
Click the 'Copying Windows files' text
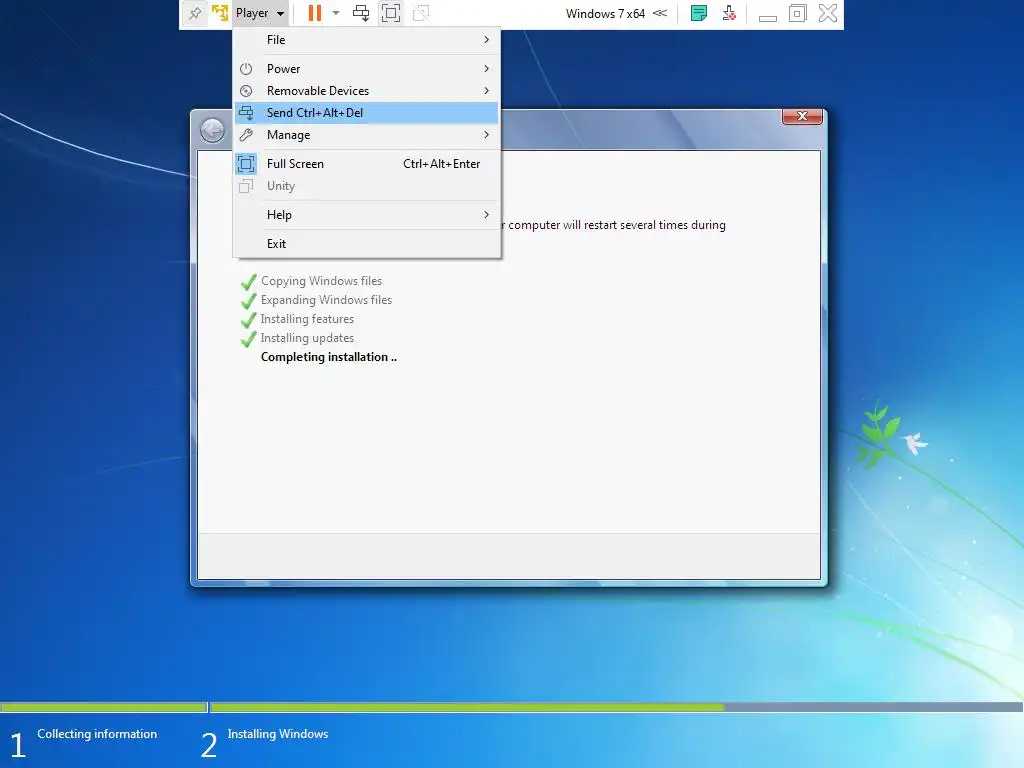pyautogui.click(x=321, y=281)
